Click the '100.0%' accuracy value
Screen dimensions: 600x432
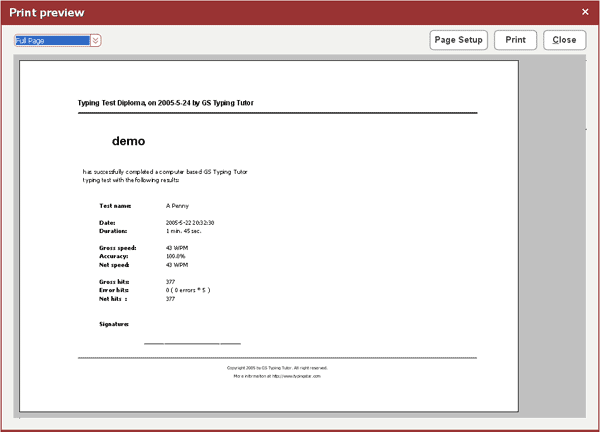(x=176, y=256)
